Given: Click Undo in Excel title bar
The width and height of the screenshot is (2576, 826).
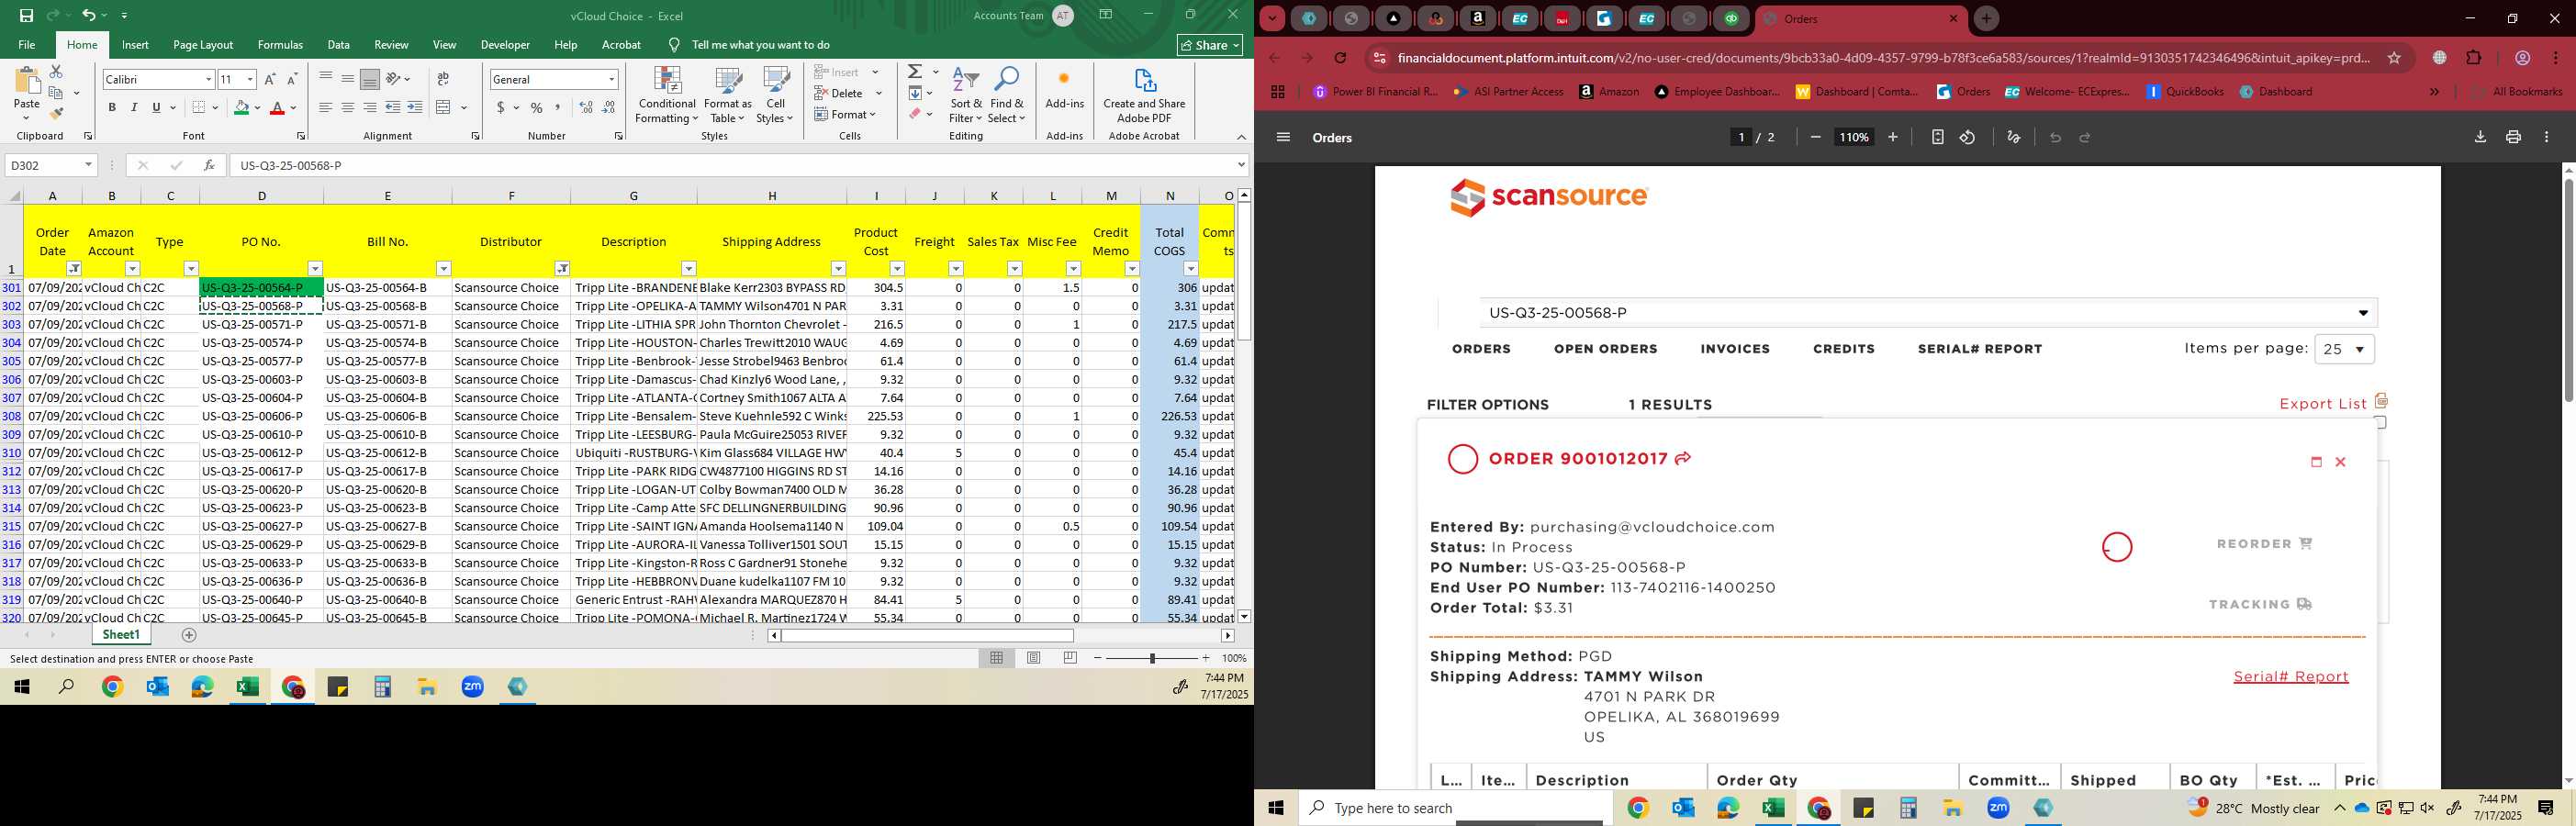Looking at the screenshot, I should pyautogui.click(x=88, y=16).
